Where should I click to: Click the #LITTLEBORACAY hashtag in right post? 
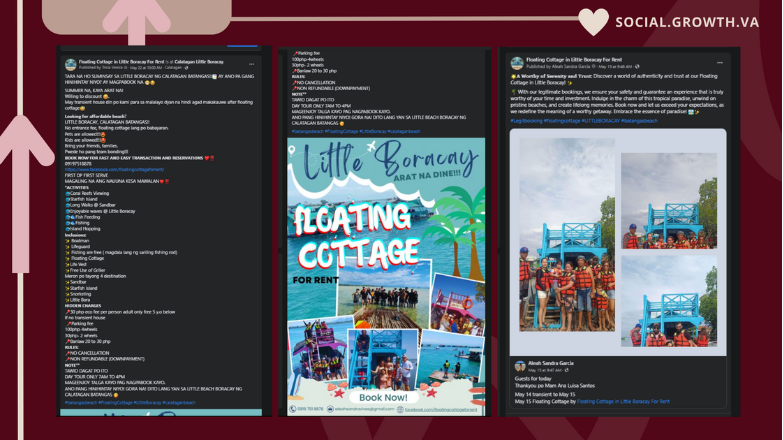click(x=600, y=121)
